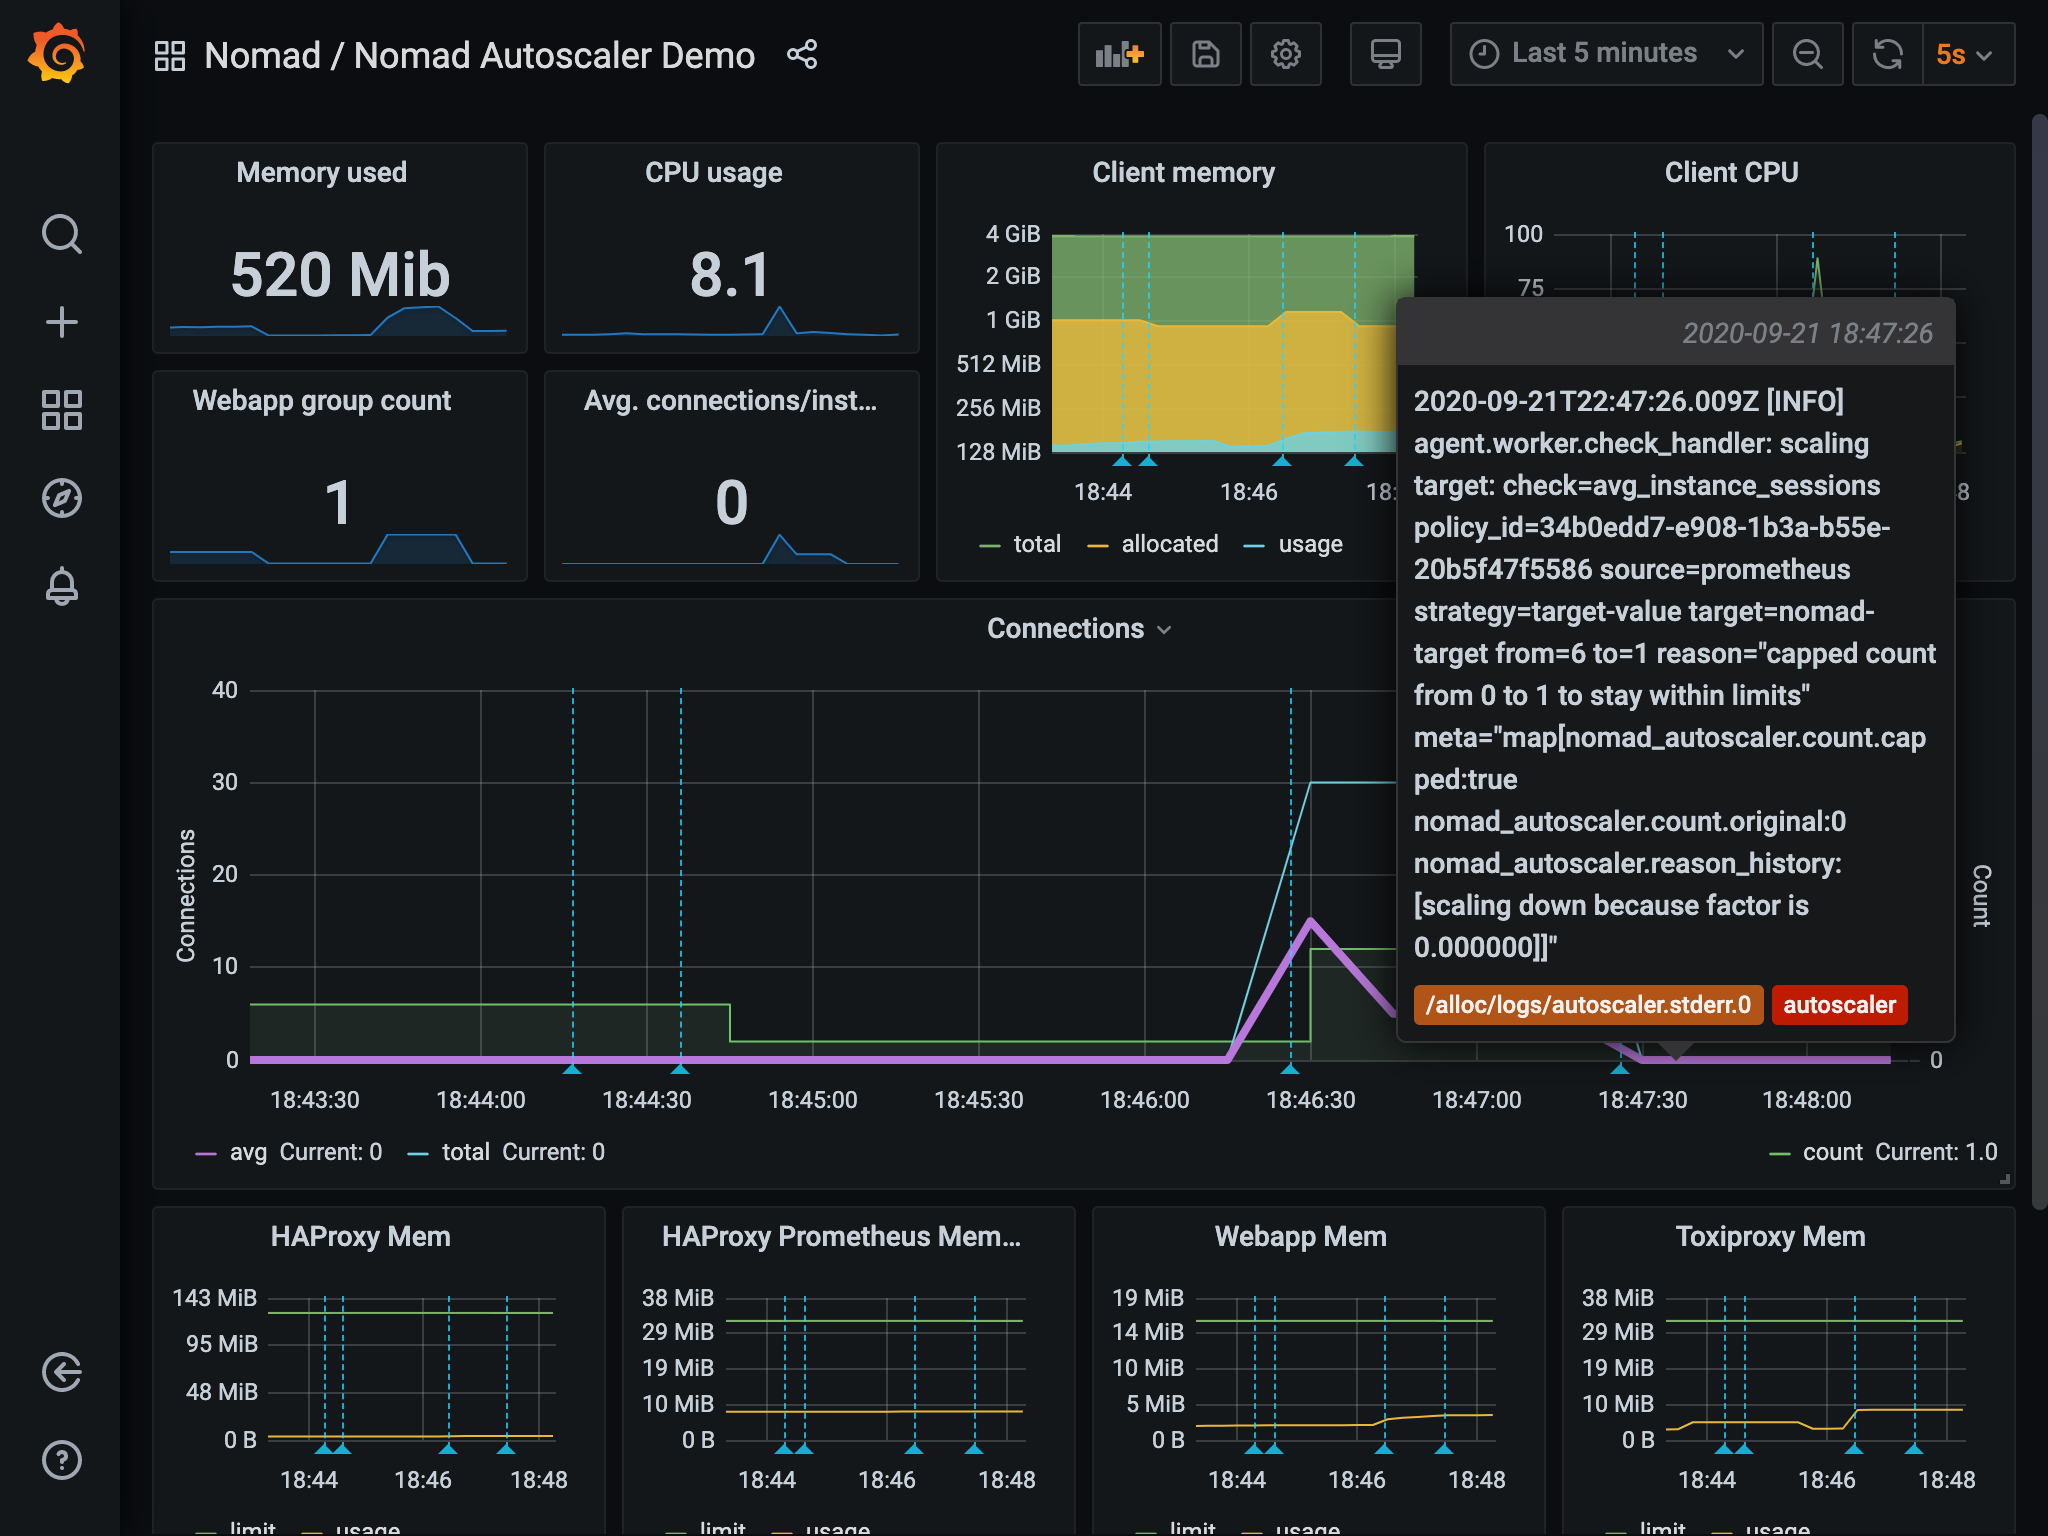The width and height of the screenshot is (2048, 1536).
Task: Open Grafana home logo
Action: pos(58,54)
